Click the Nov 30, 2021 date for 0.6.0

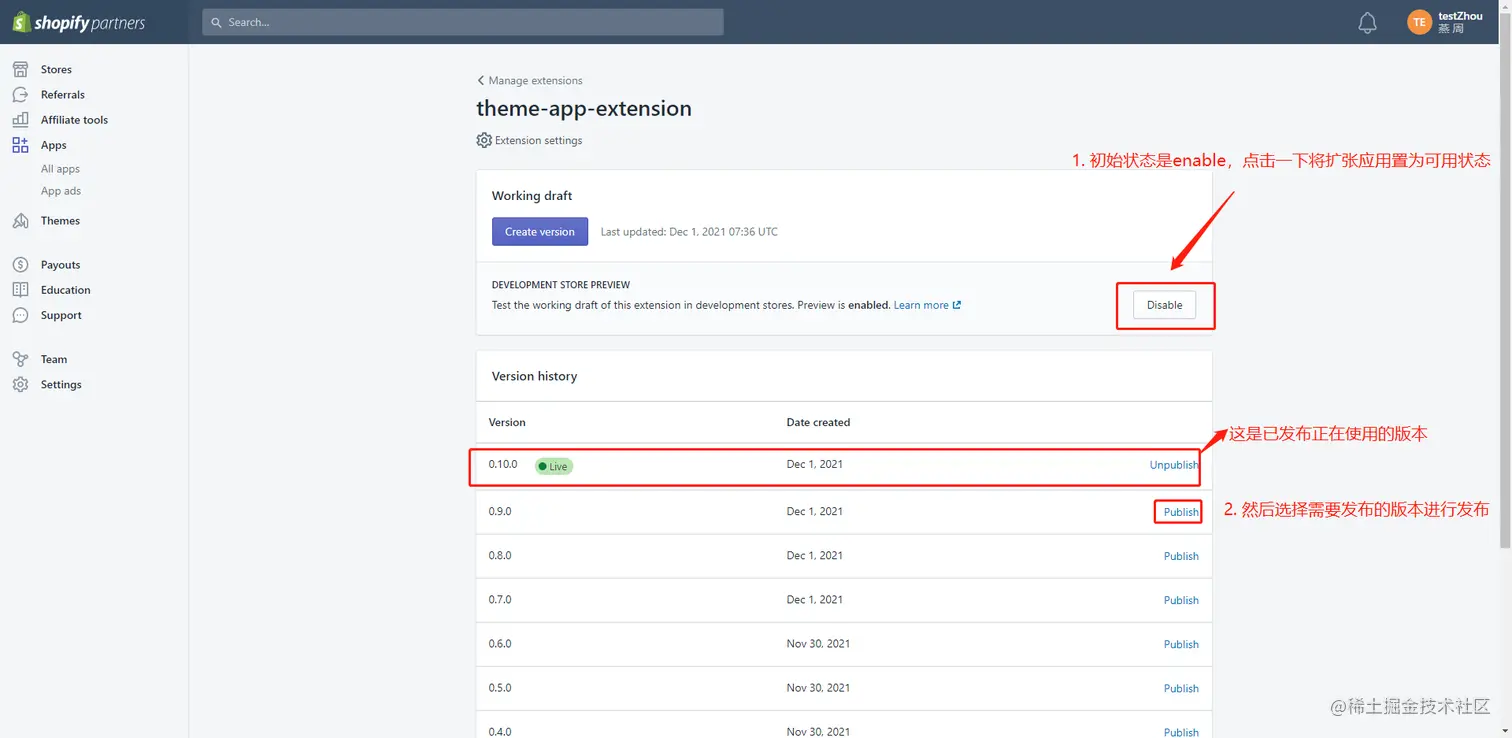pyautogui.click(x=818, y=643)
